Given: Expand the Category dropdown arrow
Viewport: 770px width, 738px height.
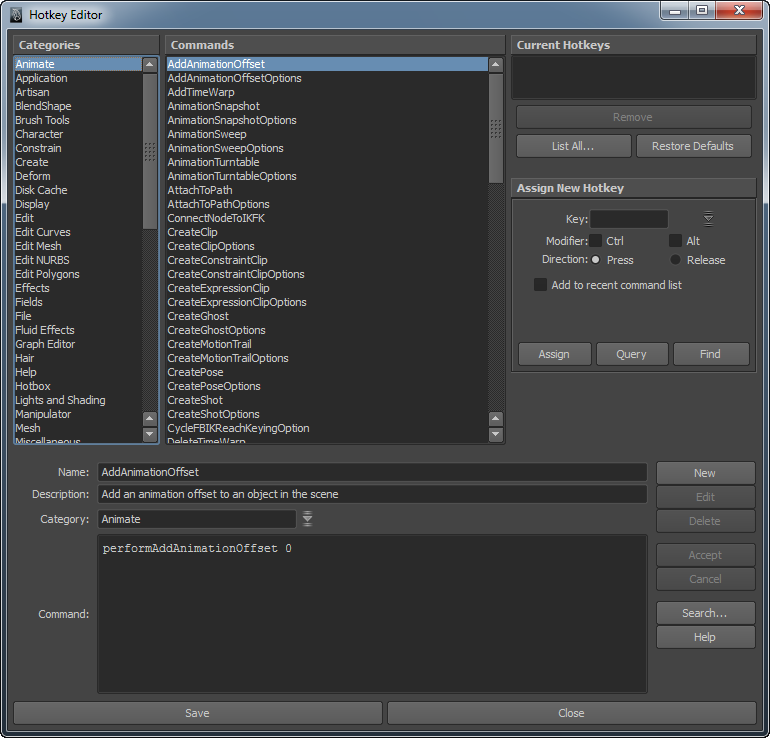Looking at the screenshot, I should 308,519.
